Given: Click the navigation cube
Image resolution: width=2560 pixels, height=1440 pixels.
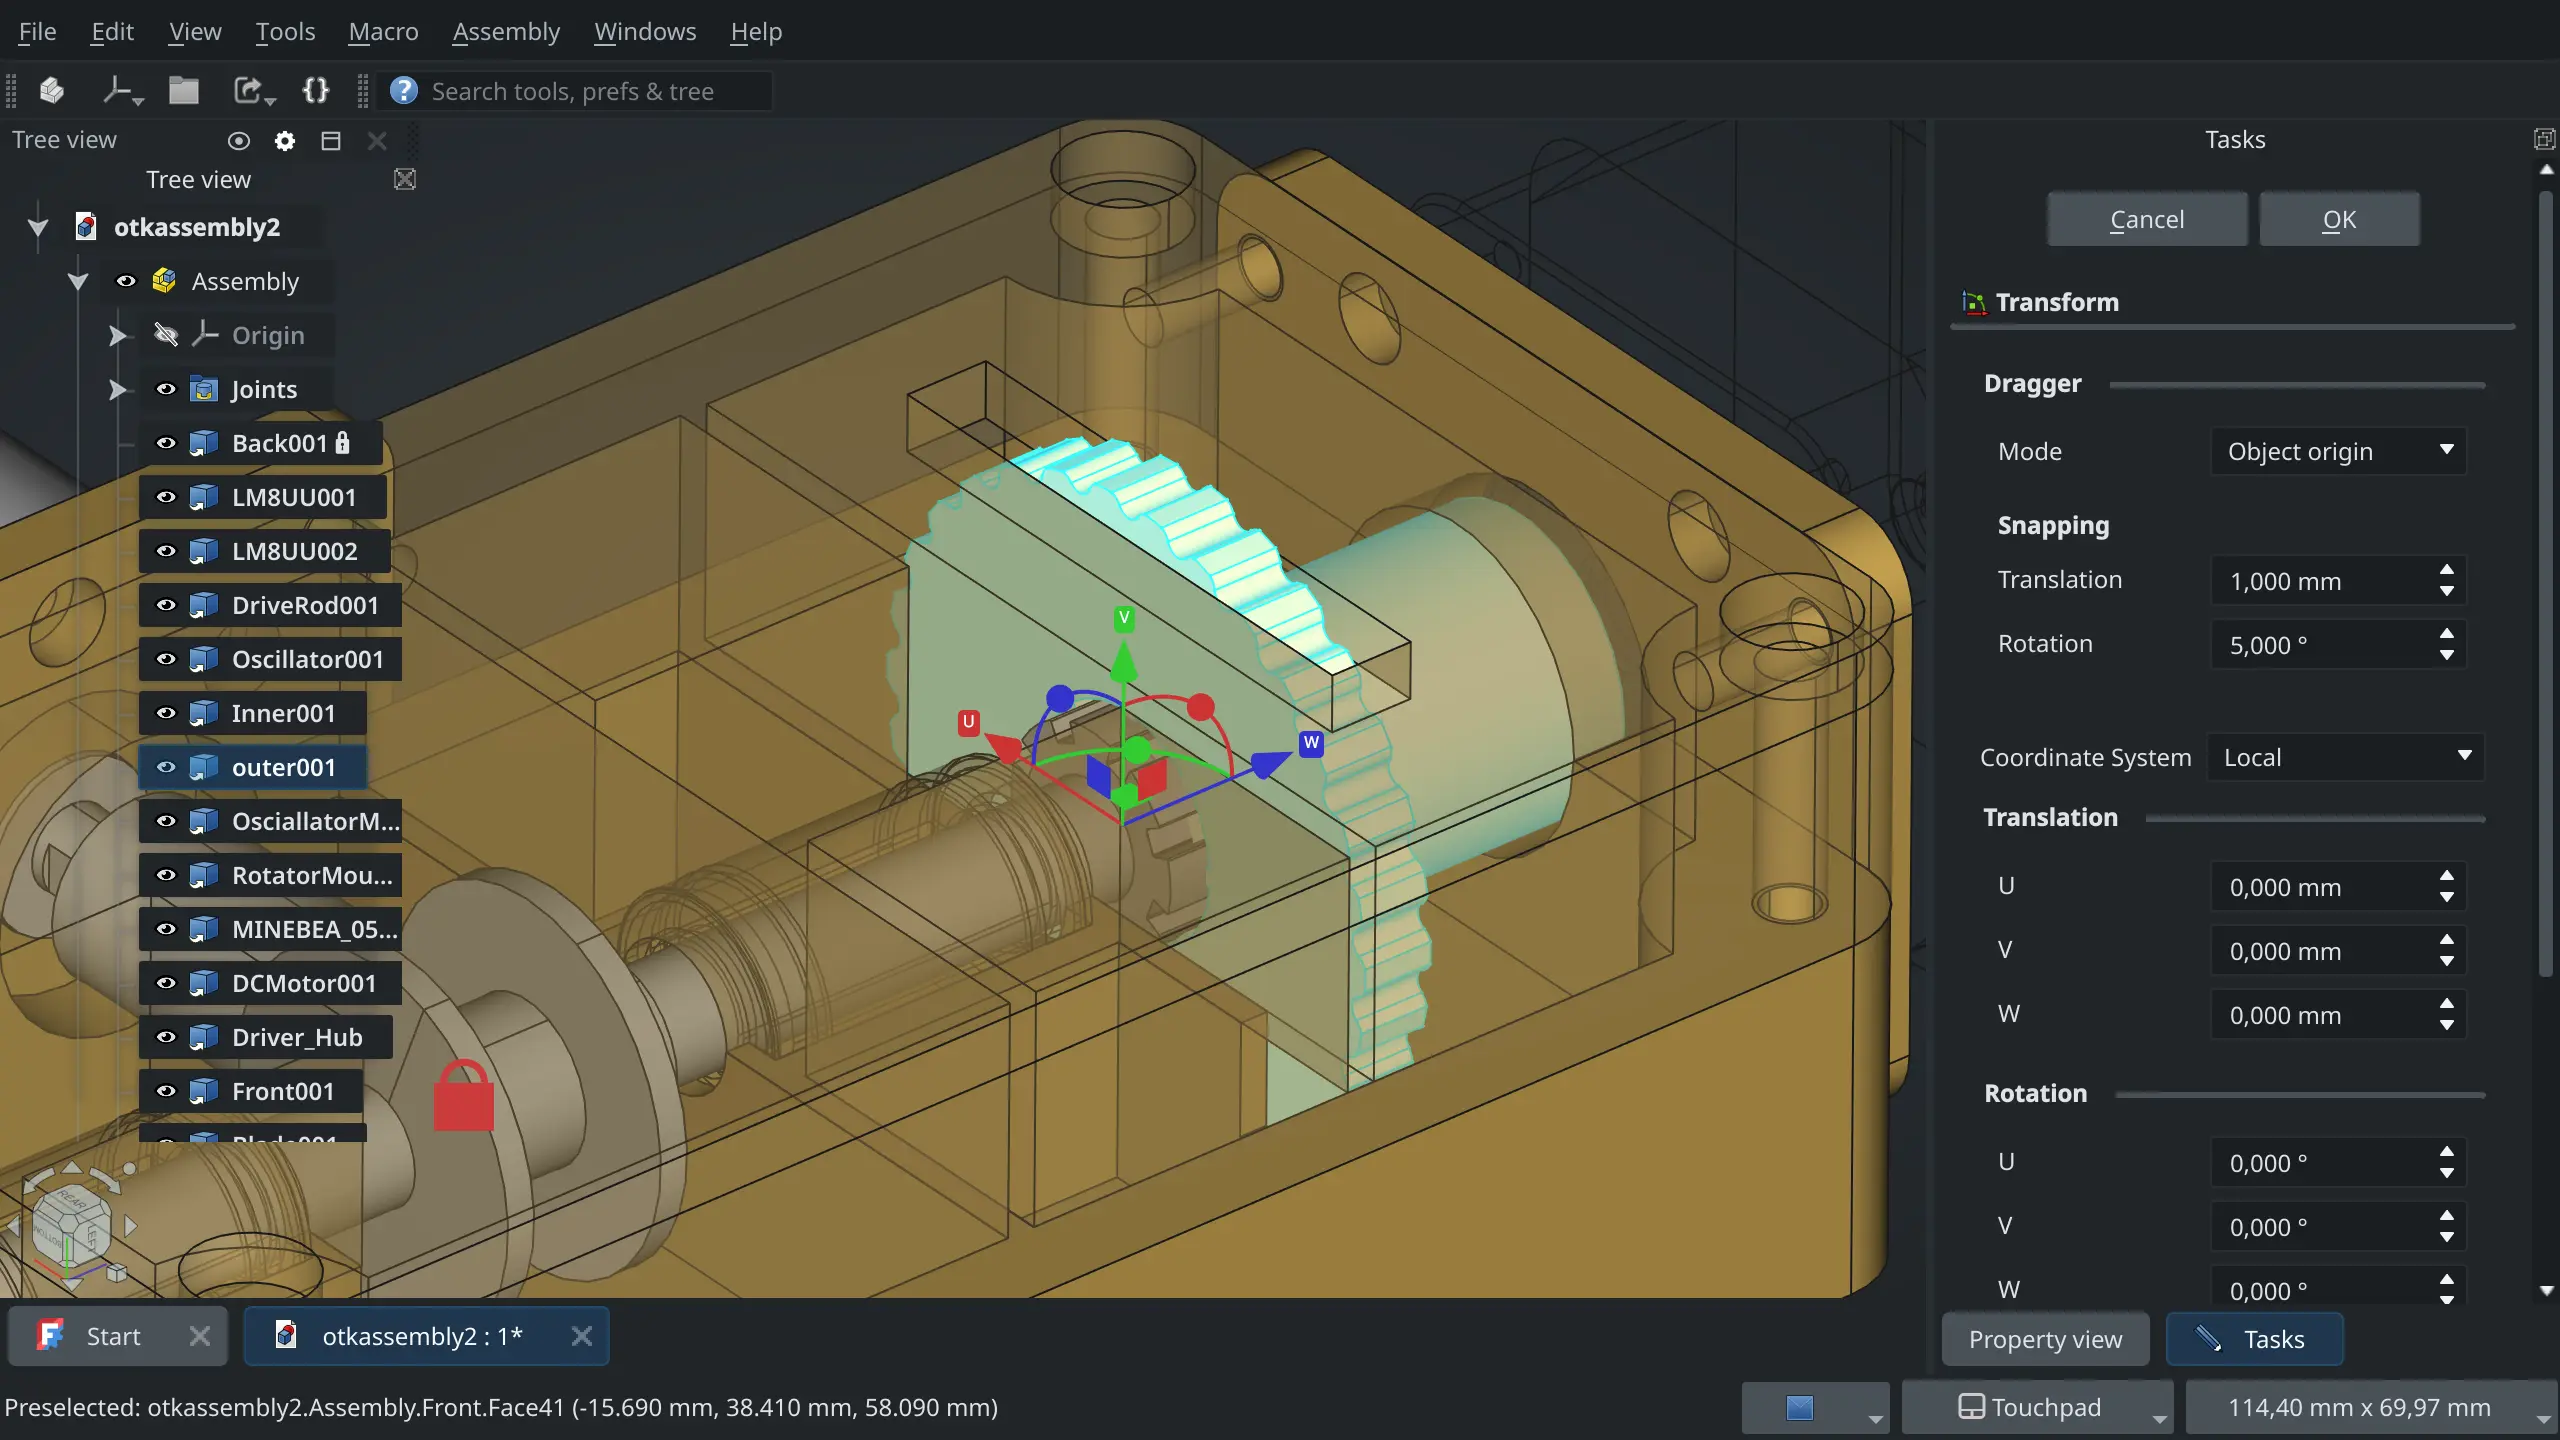Looking at the screenshot, I should pos(72,1224).
